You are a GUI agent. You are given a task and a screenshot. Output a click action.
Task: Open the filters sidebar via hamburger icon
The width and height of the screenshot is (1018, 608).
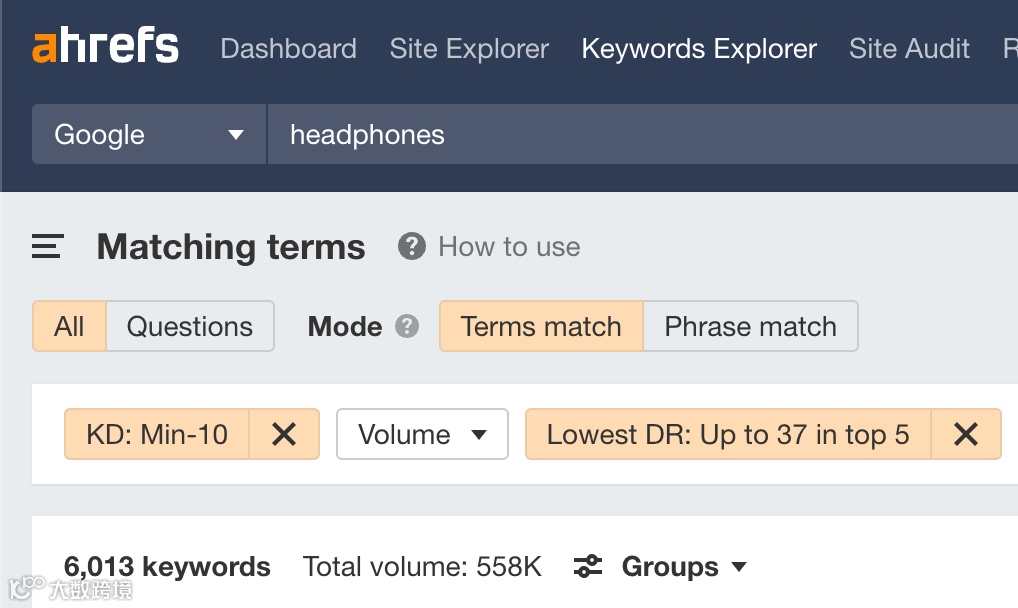(46, 246)
